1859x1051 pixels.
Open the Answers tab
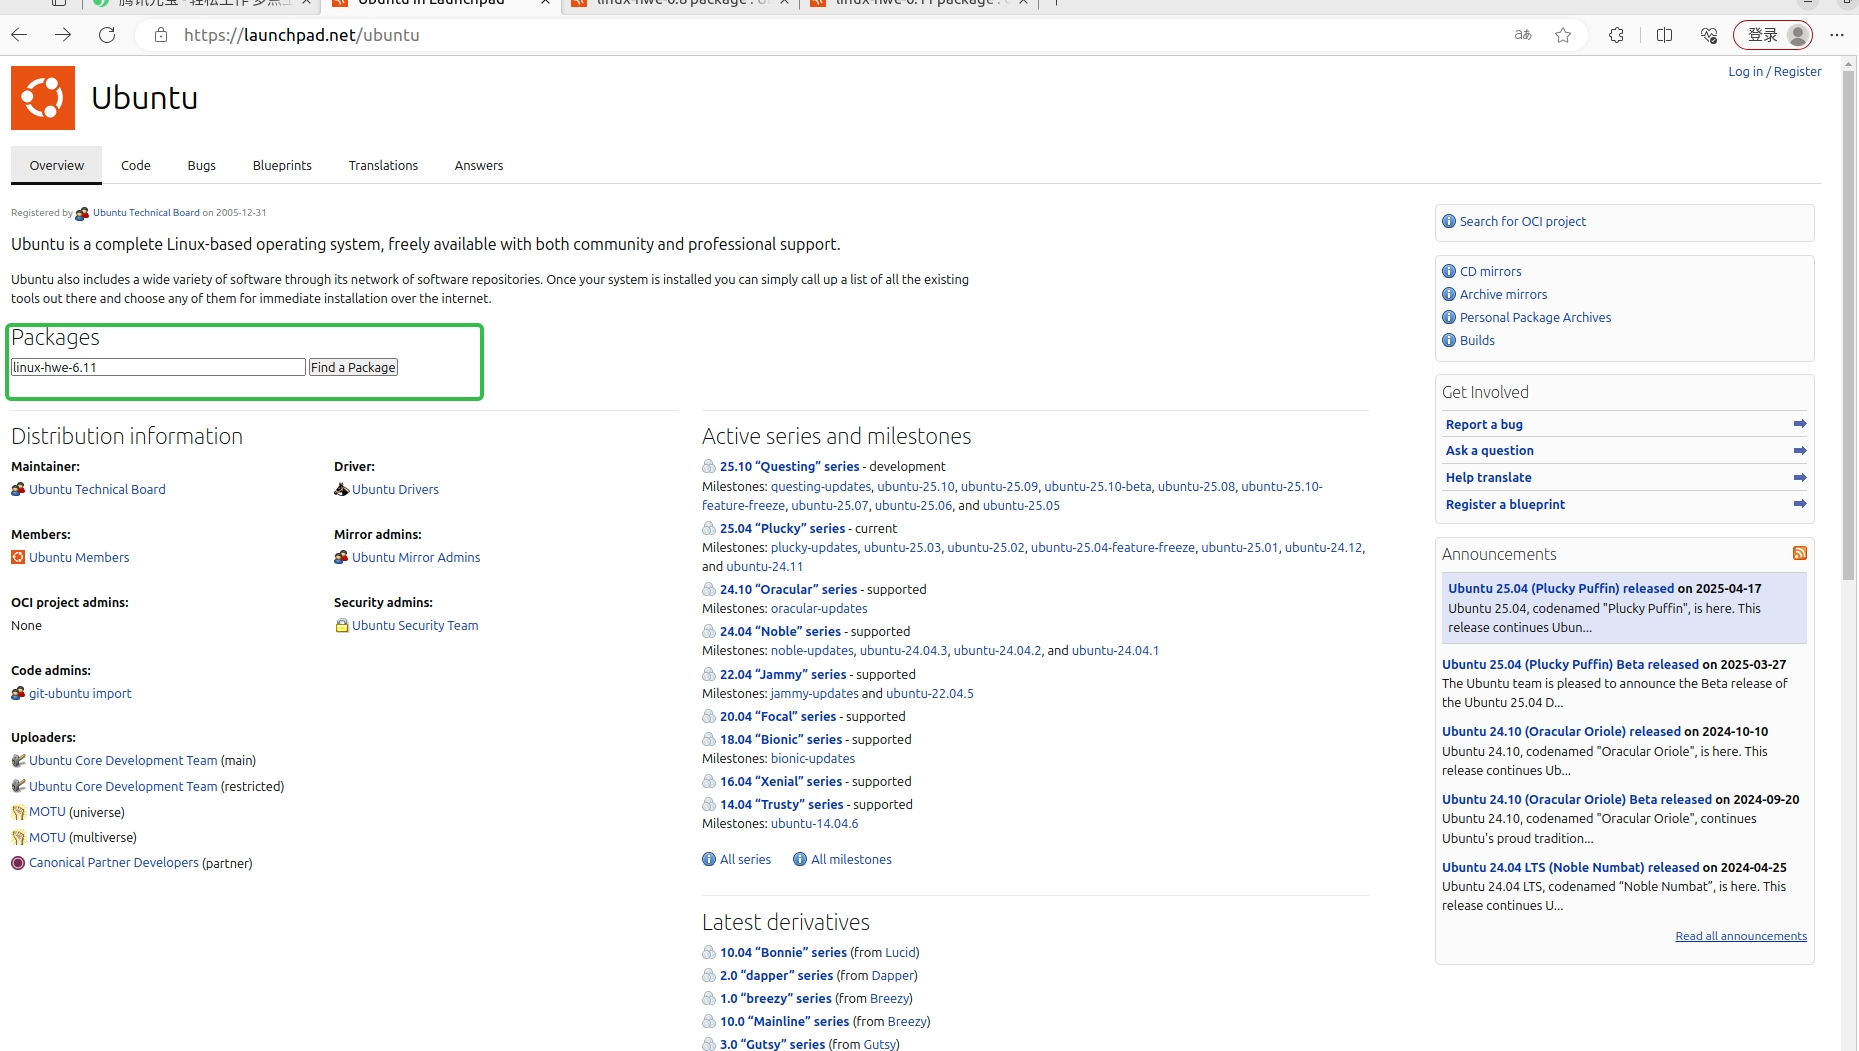479,165
